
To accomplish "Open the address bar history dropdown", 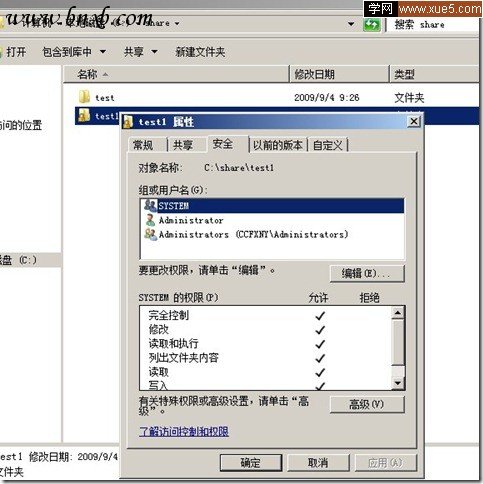I will [351, 24].
